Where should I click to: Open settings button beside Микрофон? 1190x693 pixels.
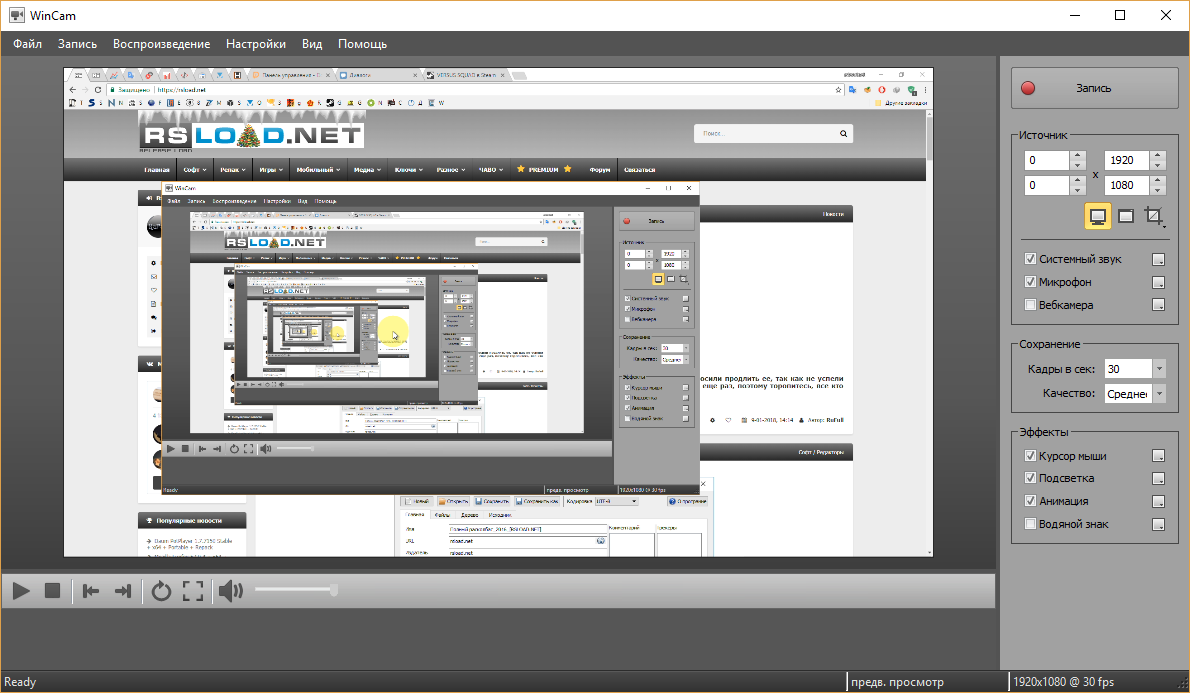point(1158,282)
